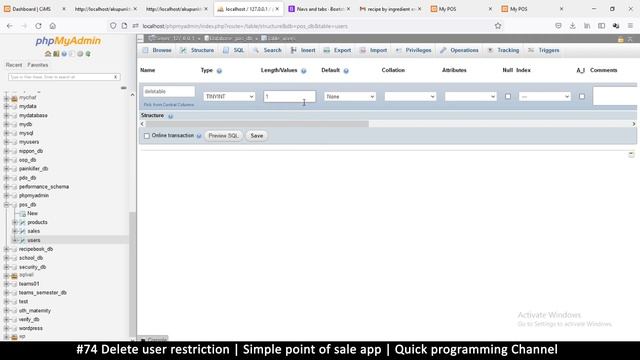This screenshot has width=640, height=360.
Task: Click Online transaction help icon
Action: [199, 136]
